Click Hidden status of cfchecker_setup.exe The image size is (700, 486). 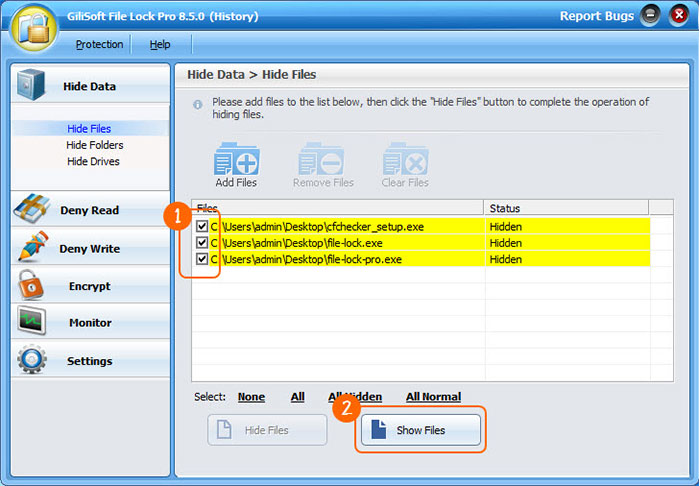pos(505,226)
